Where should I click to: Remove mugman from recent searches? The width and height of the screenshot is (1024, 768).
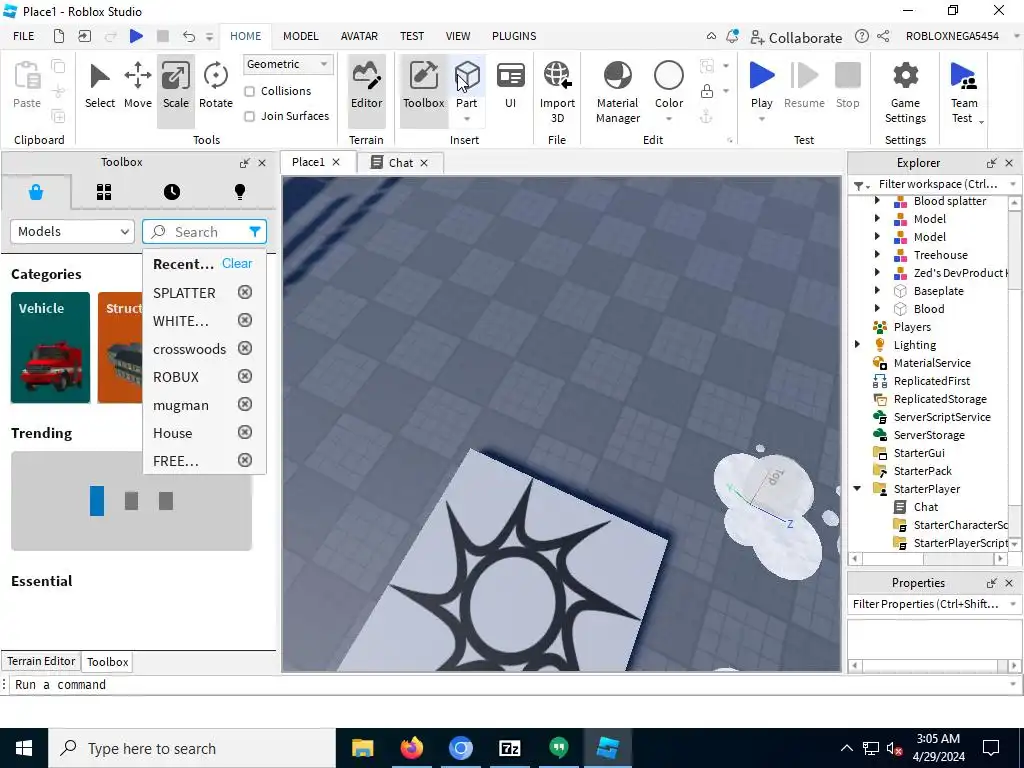tap(245, 404)
